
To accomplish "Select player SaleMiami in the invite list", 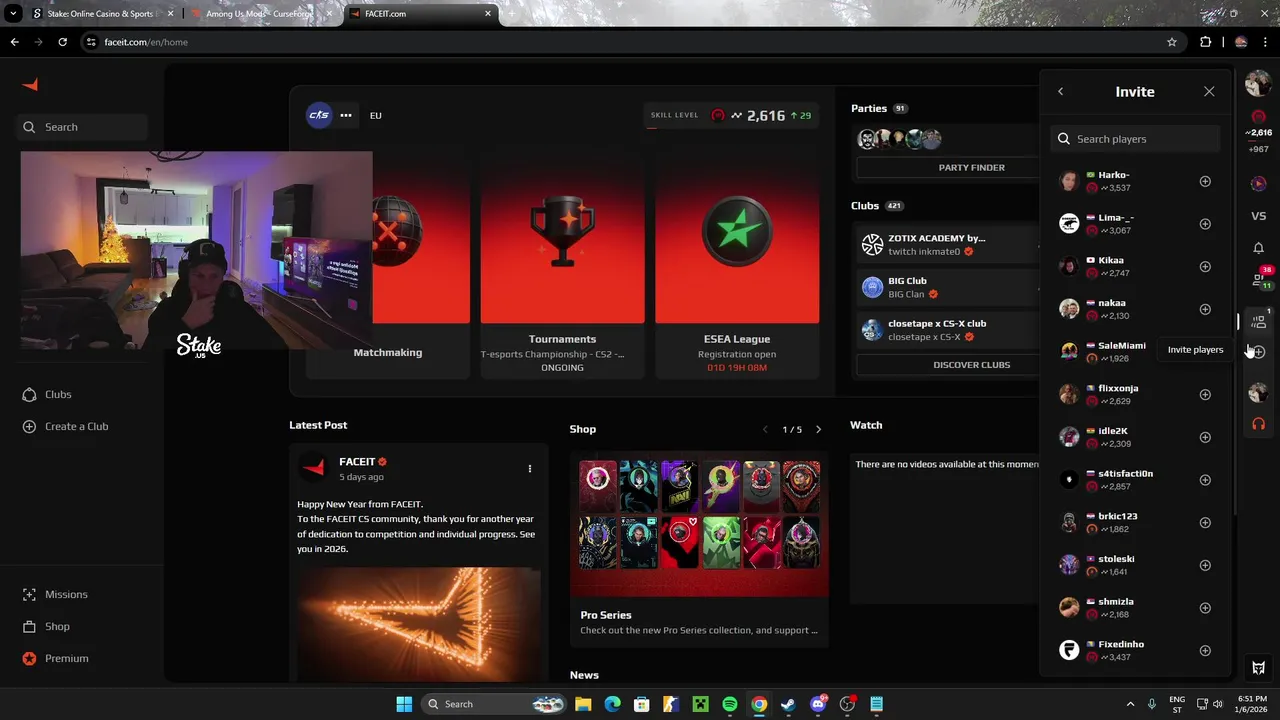I will 1122,345.
